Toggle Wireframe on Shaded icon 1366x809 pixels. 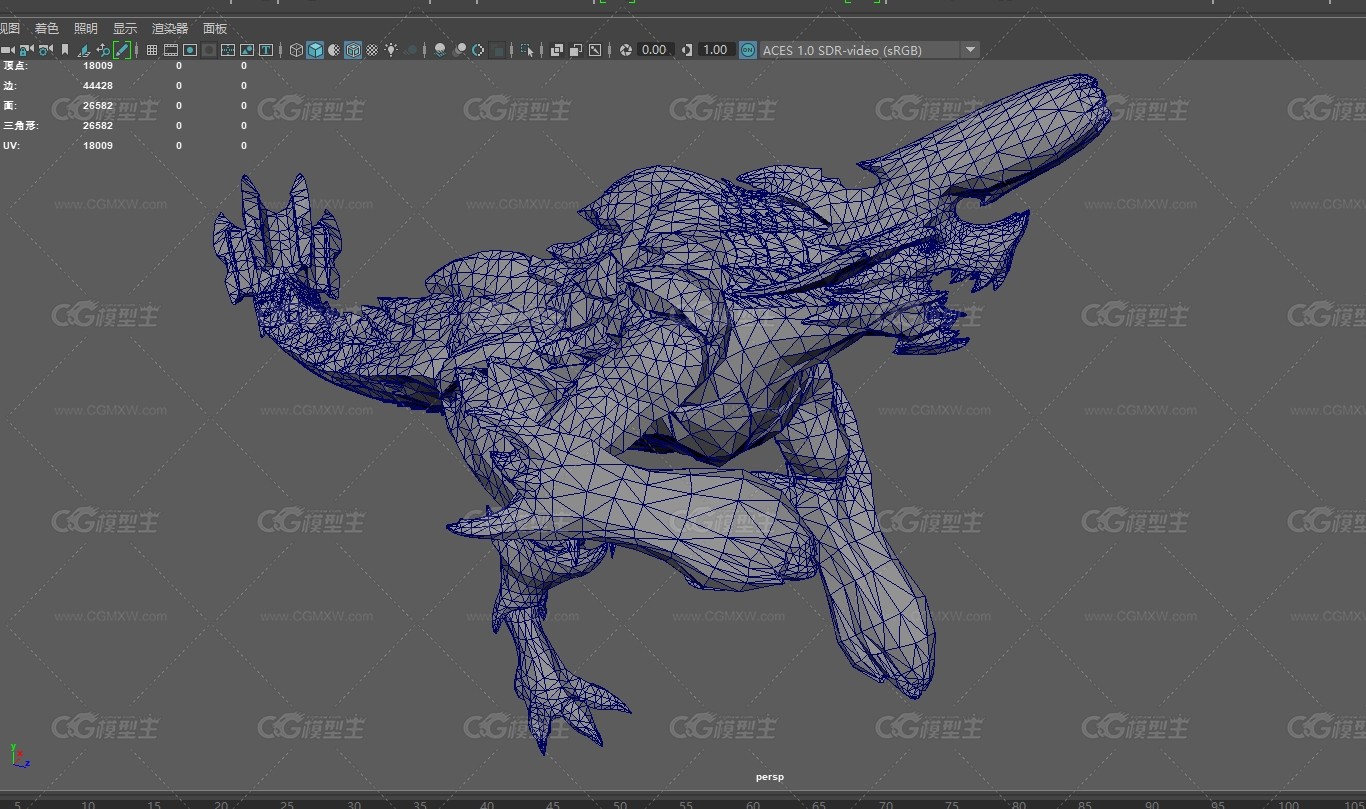tap(353, 50)
